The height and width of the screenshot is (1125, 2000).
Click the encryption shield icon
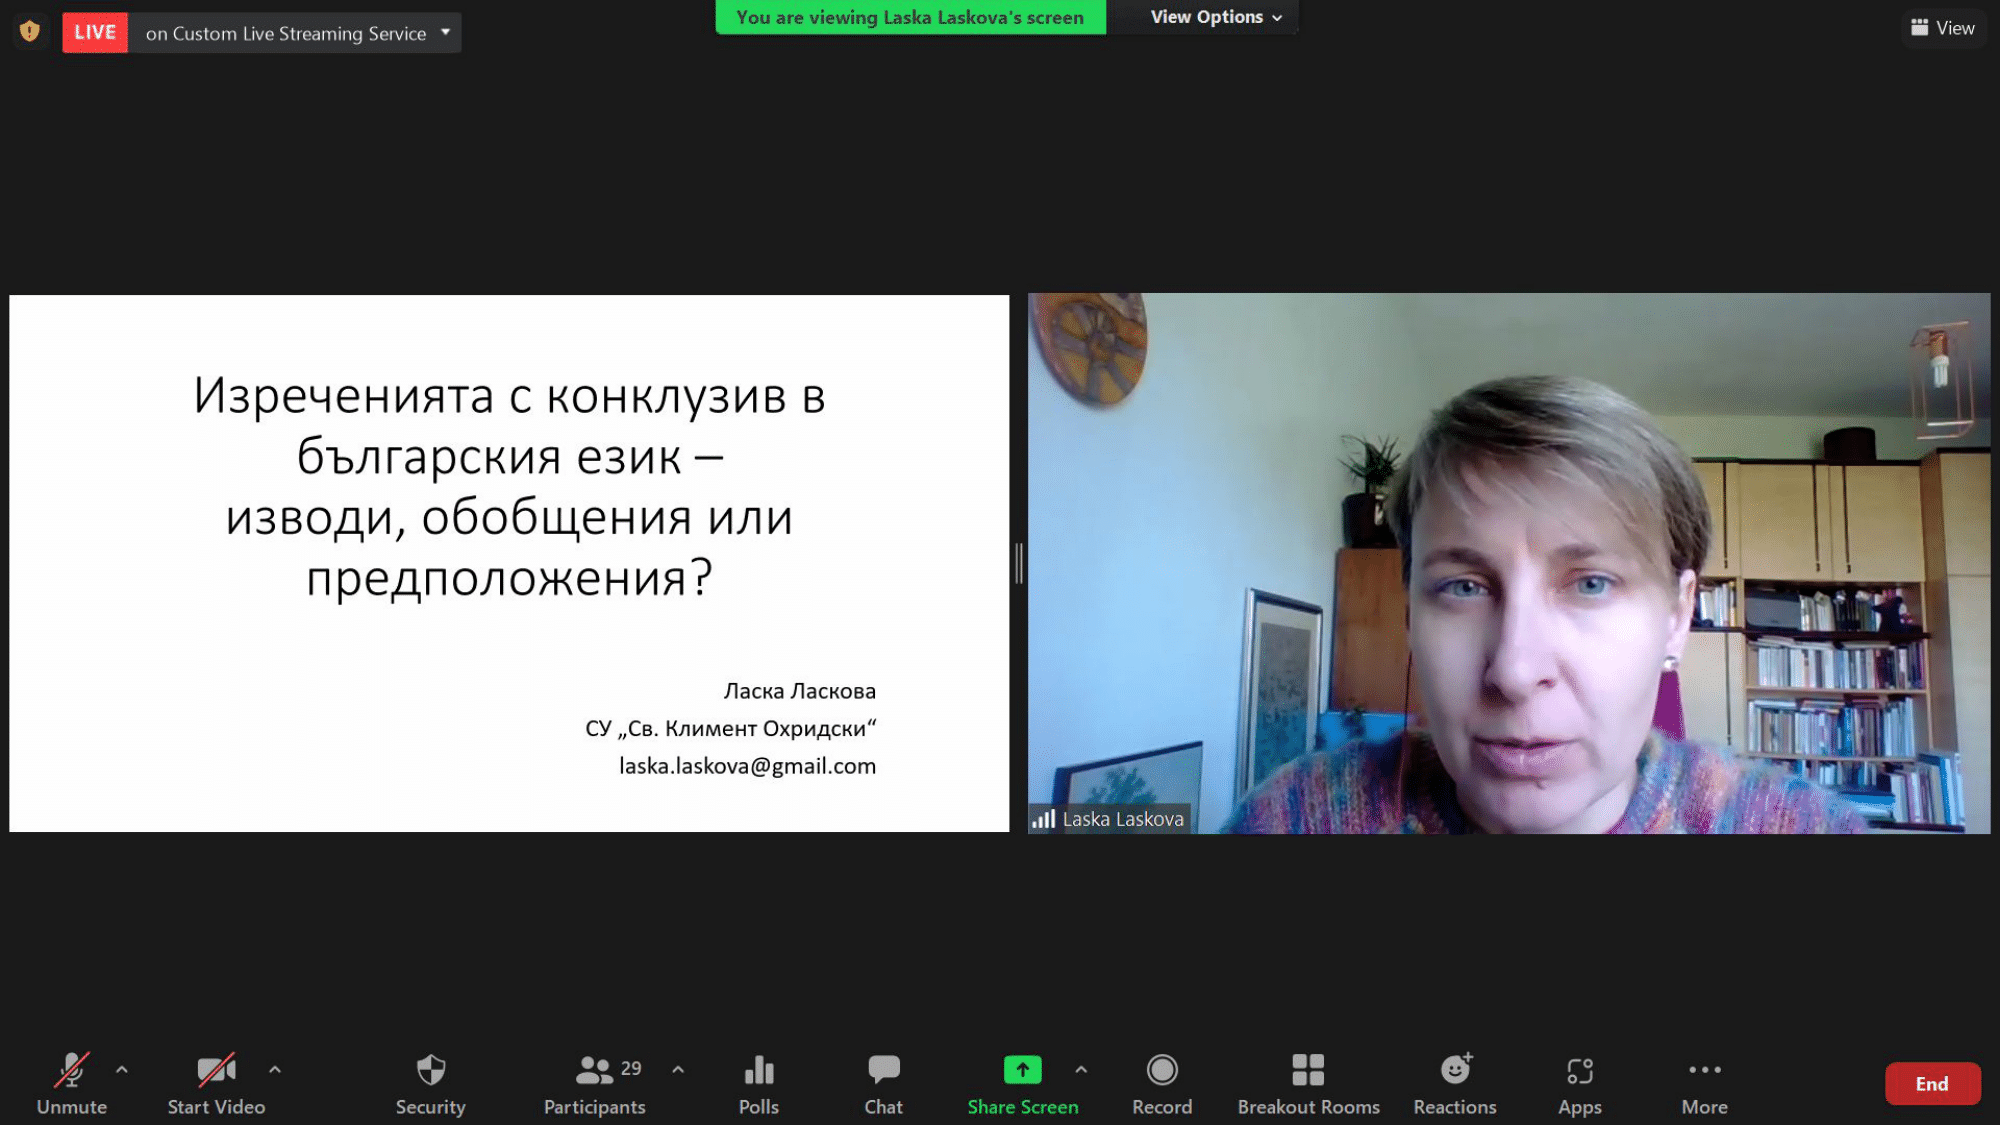[30, 31]
